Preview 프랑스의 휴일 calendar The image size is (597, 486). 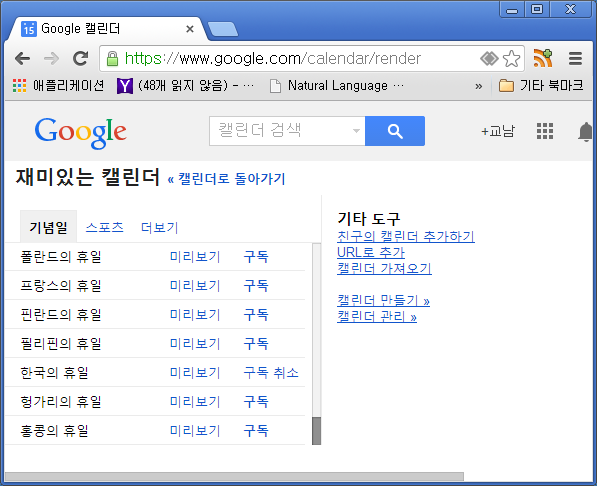click(195, 285)
